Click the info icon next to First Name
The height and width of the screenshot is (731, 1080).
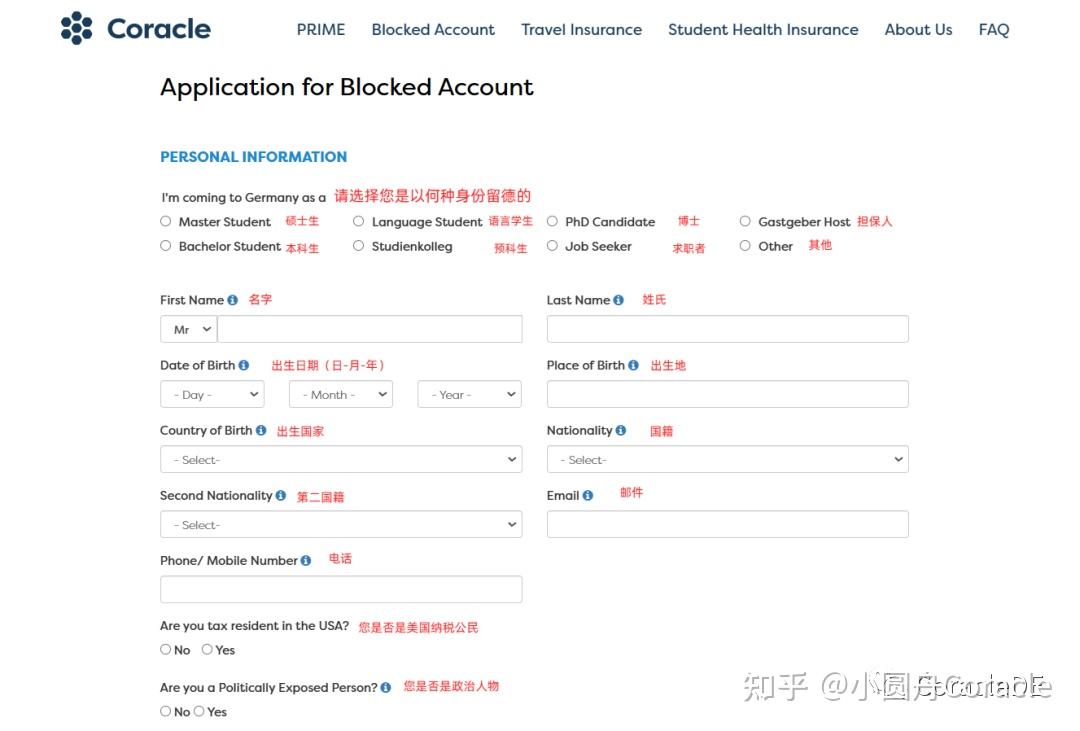click(x=231, y=299)
